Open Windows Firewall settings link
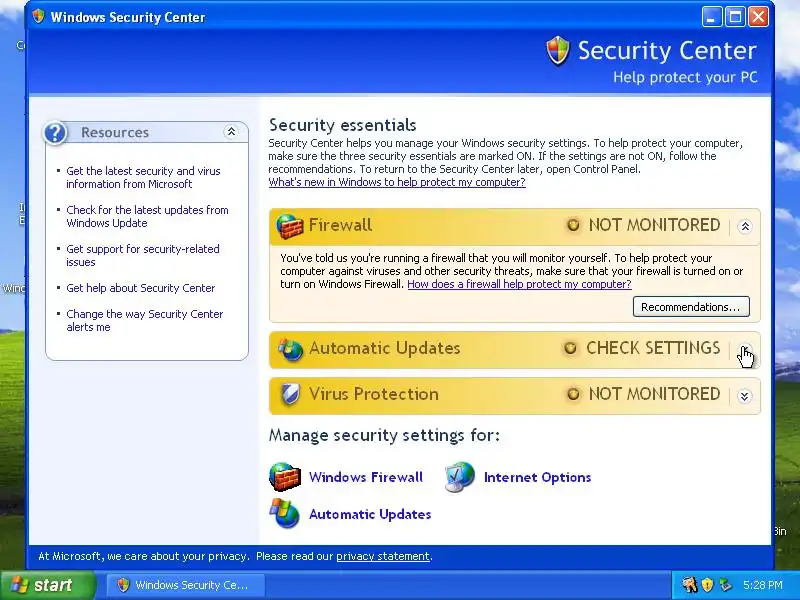The height and width of the screenshot is (600, 800). 366,477
